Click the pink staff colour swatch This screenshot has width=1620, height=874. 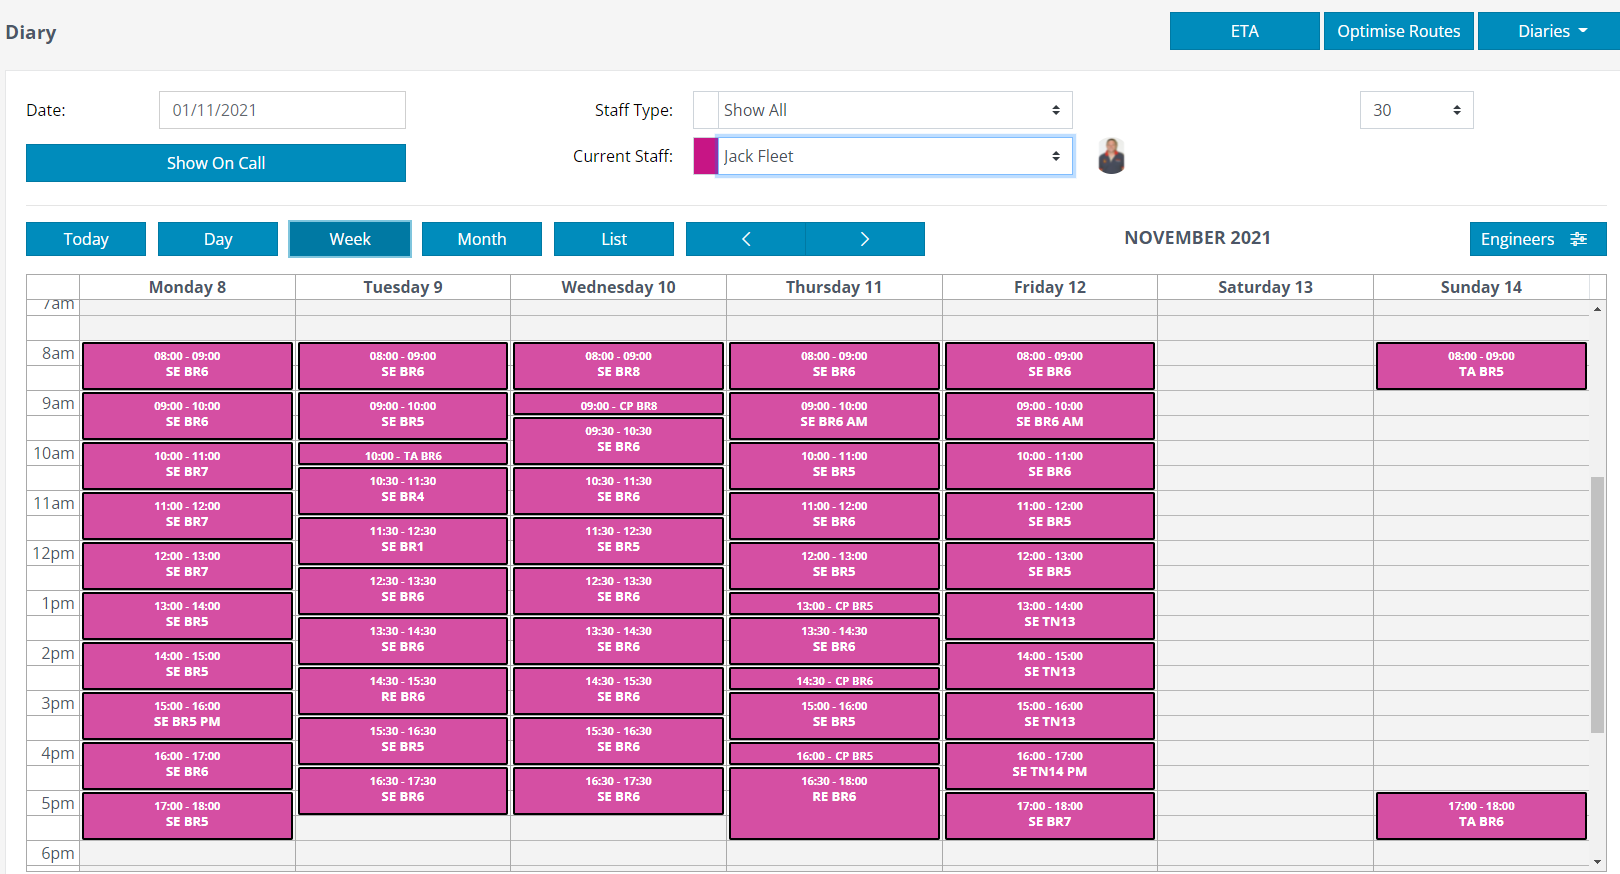[x=705, y=156]
